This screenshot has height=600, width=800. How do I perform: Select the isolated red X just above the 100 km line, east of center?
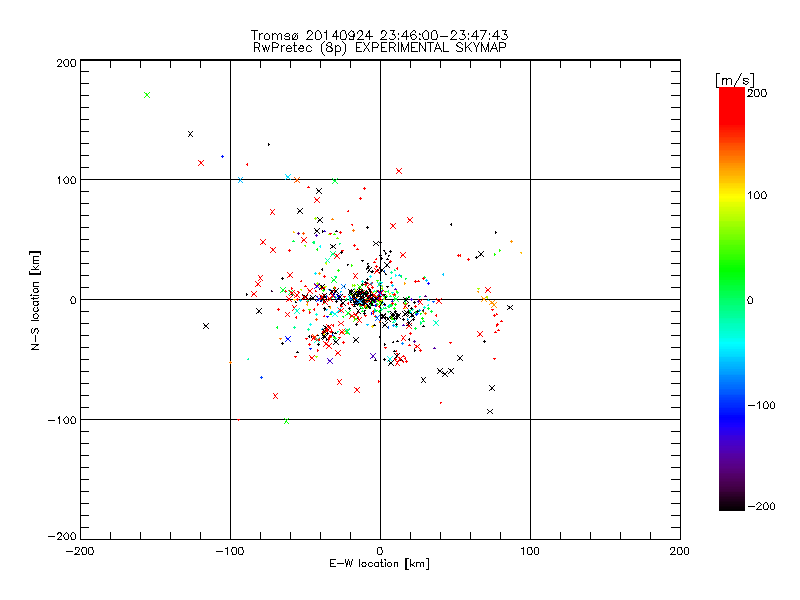(x=399, y=171)
